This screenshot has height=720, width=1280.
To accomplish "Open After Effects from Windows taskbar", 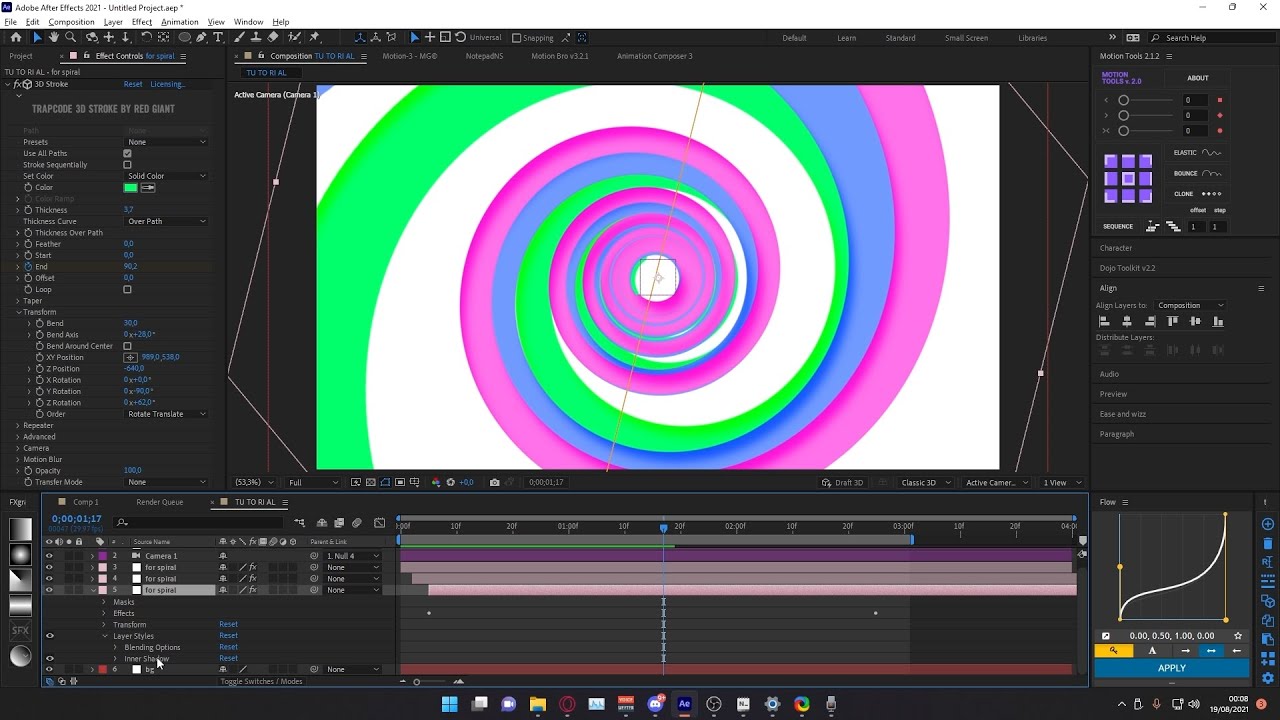I will (x=684, y=704).
